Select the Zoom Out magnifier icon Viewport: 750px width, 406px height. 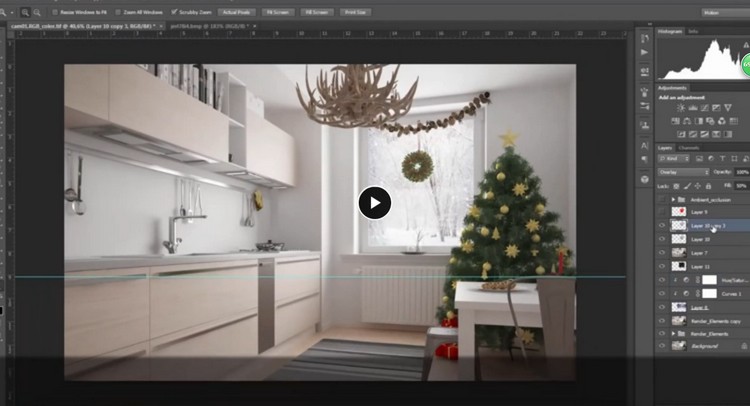pos(37,12)
